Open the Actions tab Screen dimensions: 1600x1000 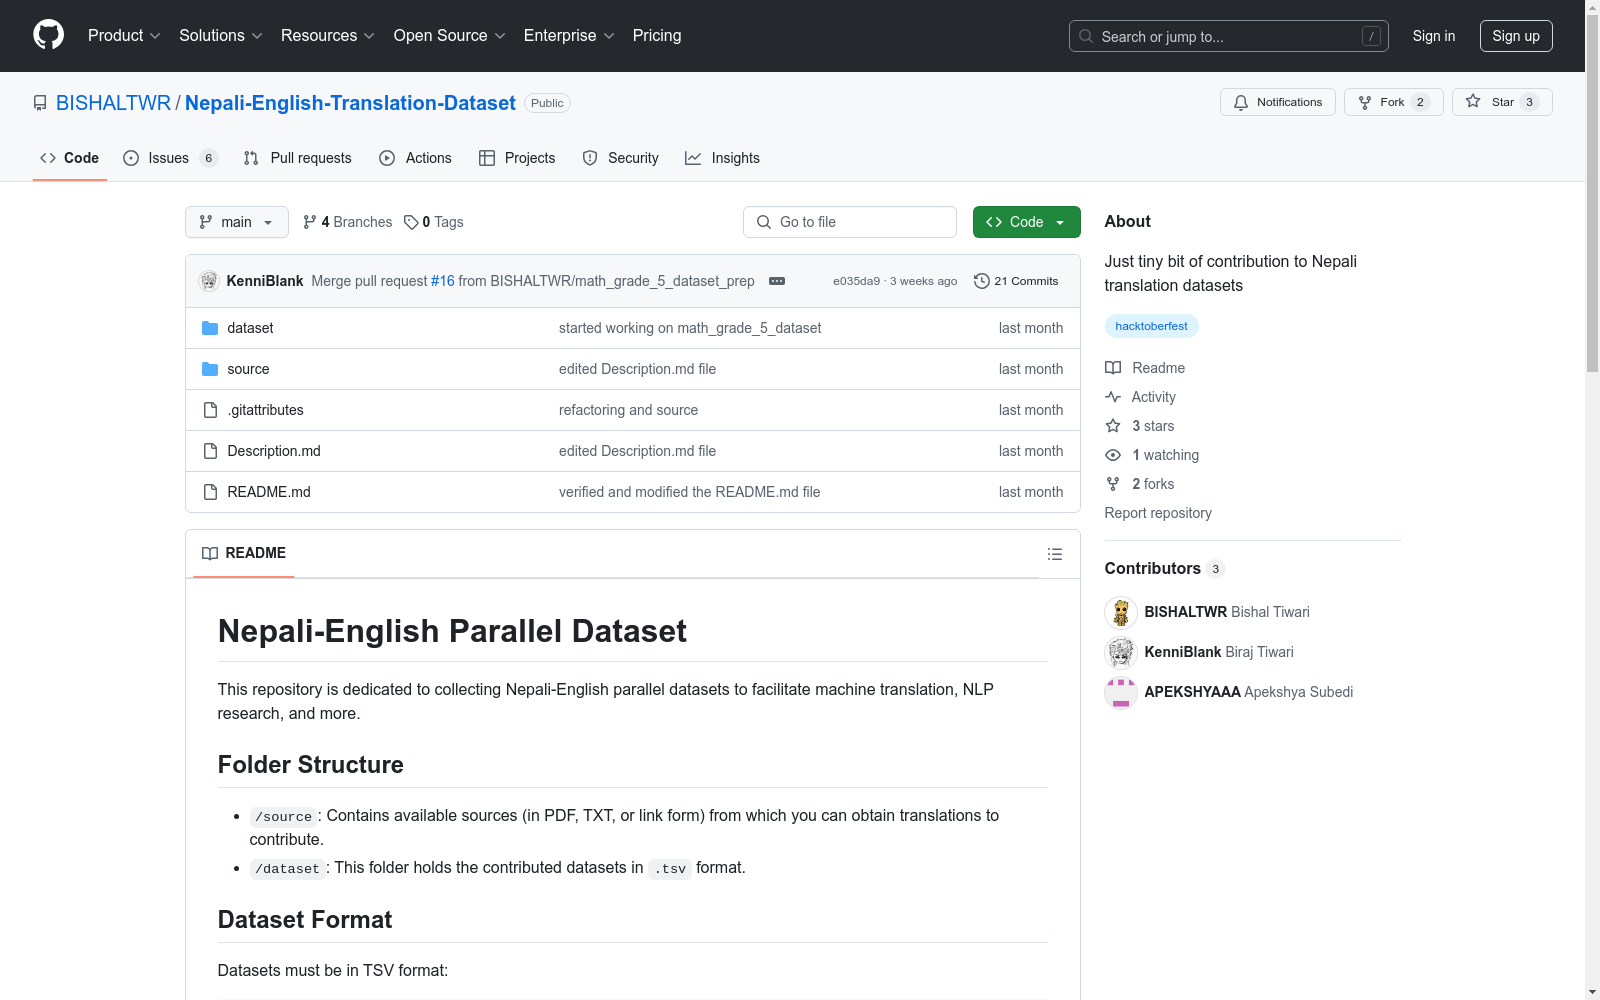pos(416,158)
